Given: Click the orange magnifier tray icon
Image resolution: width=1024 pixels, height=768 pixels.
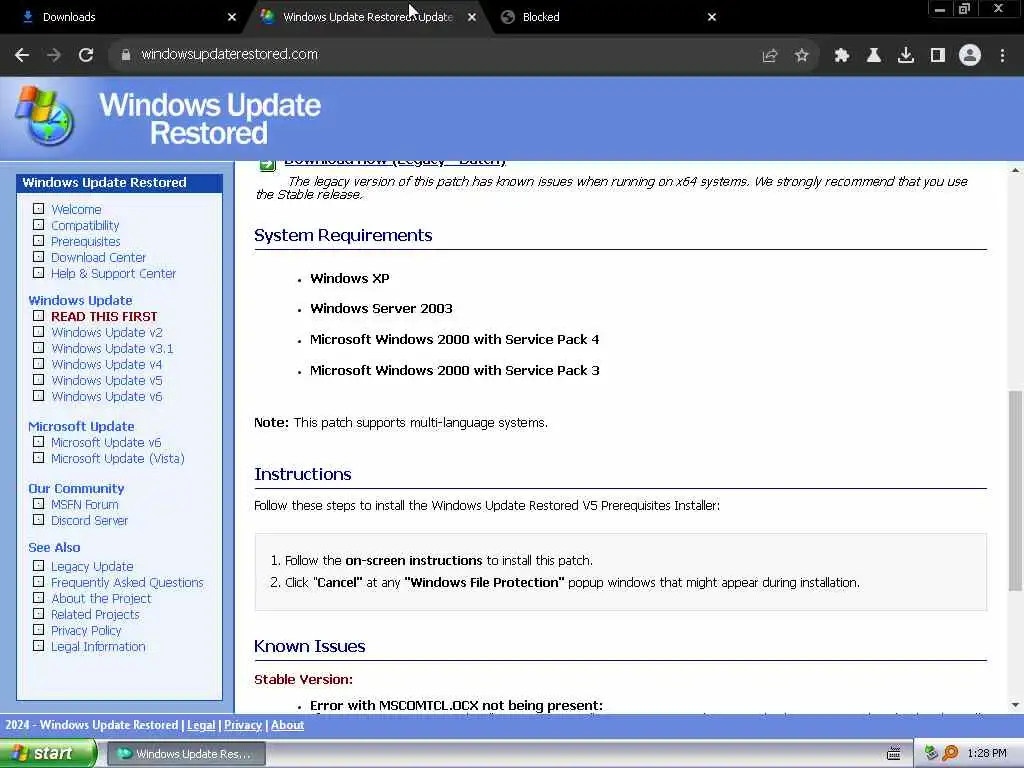Looking at the screenshot, I should pyautogui.click(x=951, y=754).
